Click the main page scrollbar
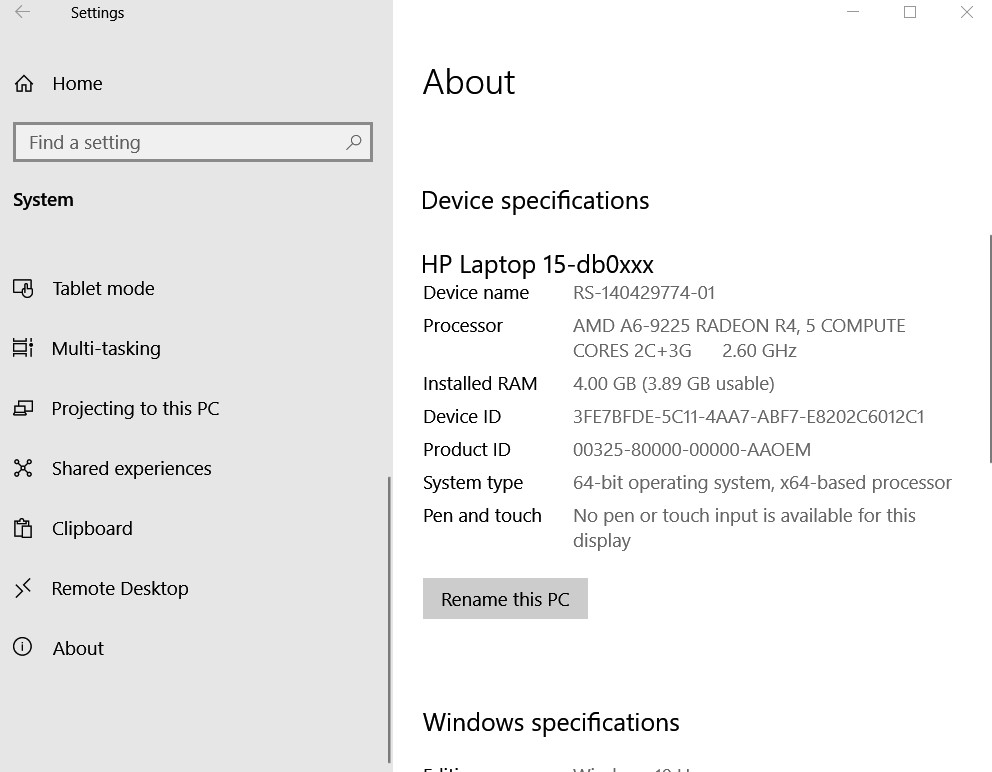The image size is (992, 772). 989,349
